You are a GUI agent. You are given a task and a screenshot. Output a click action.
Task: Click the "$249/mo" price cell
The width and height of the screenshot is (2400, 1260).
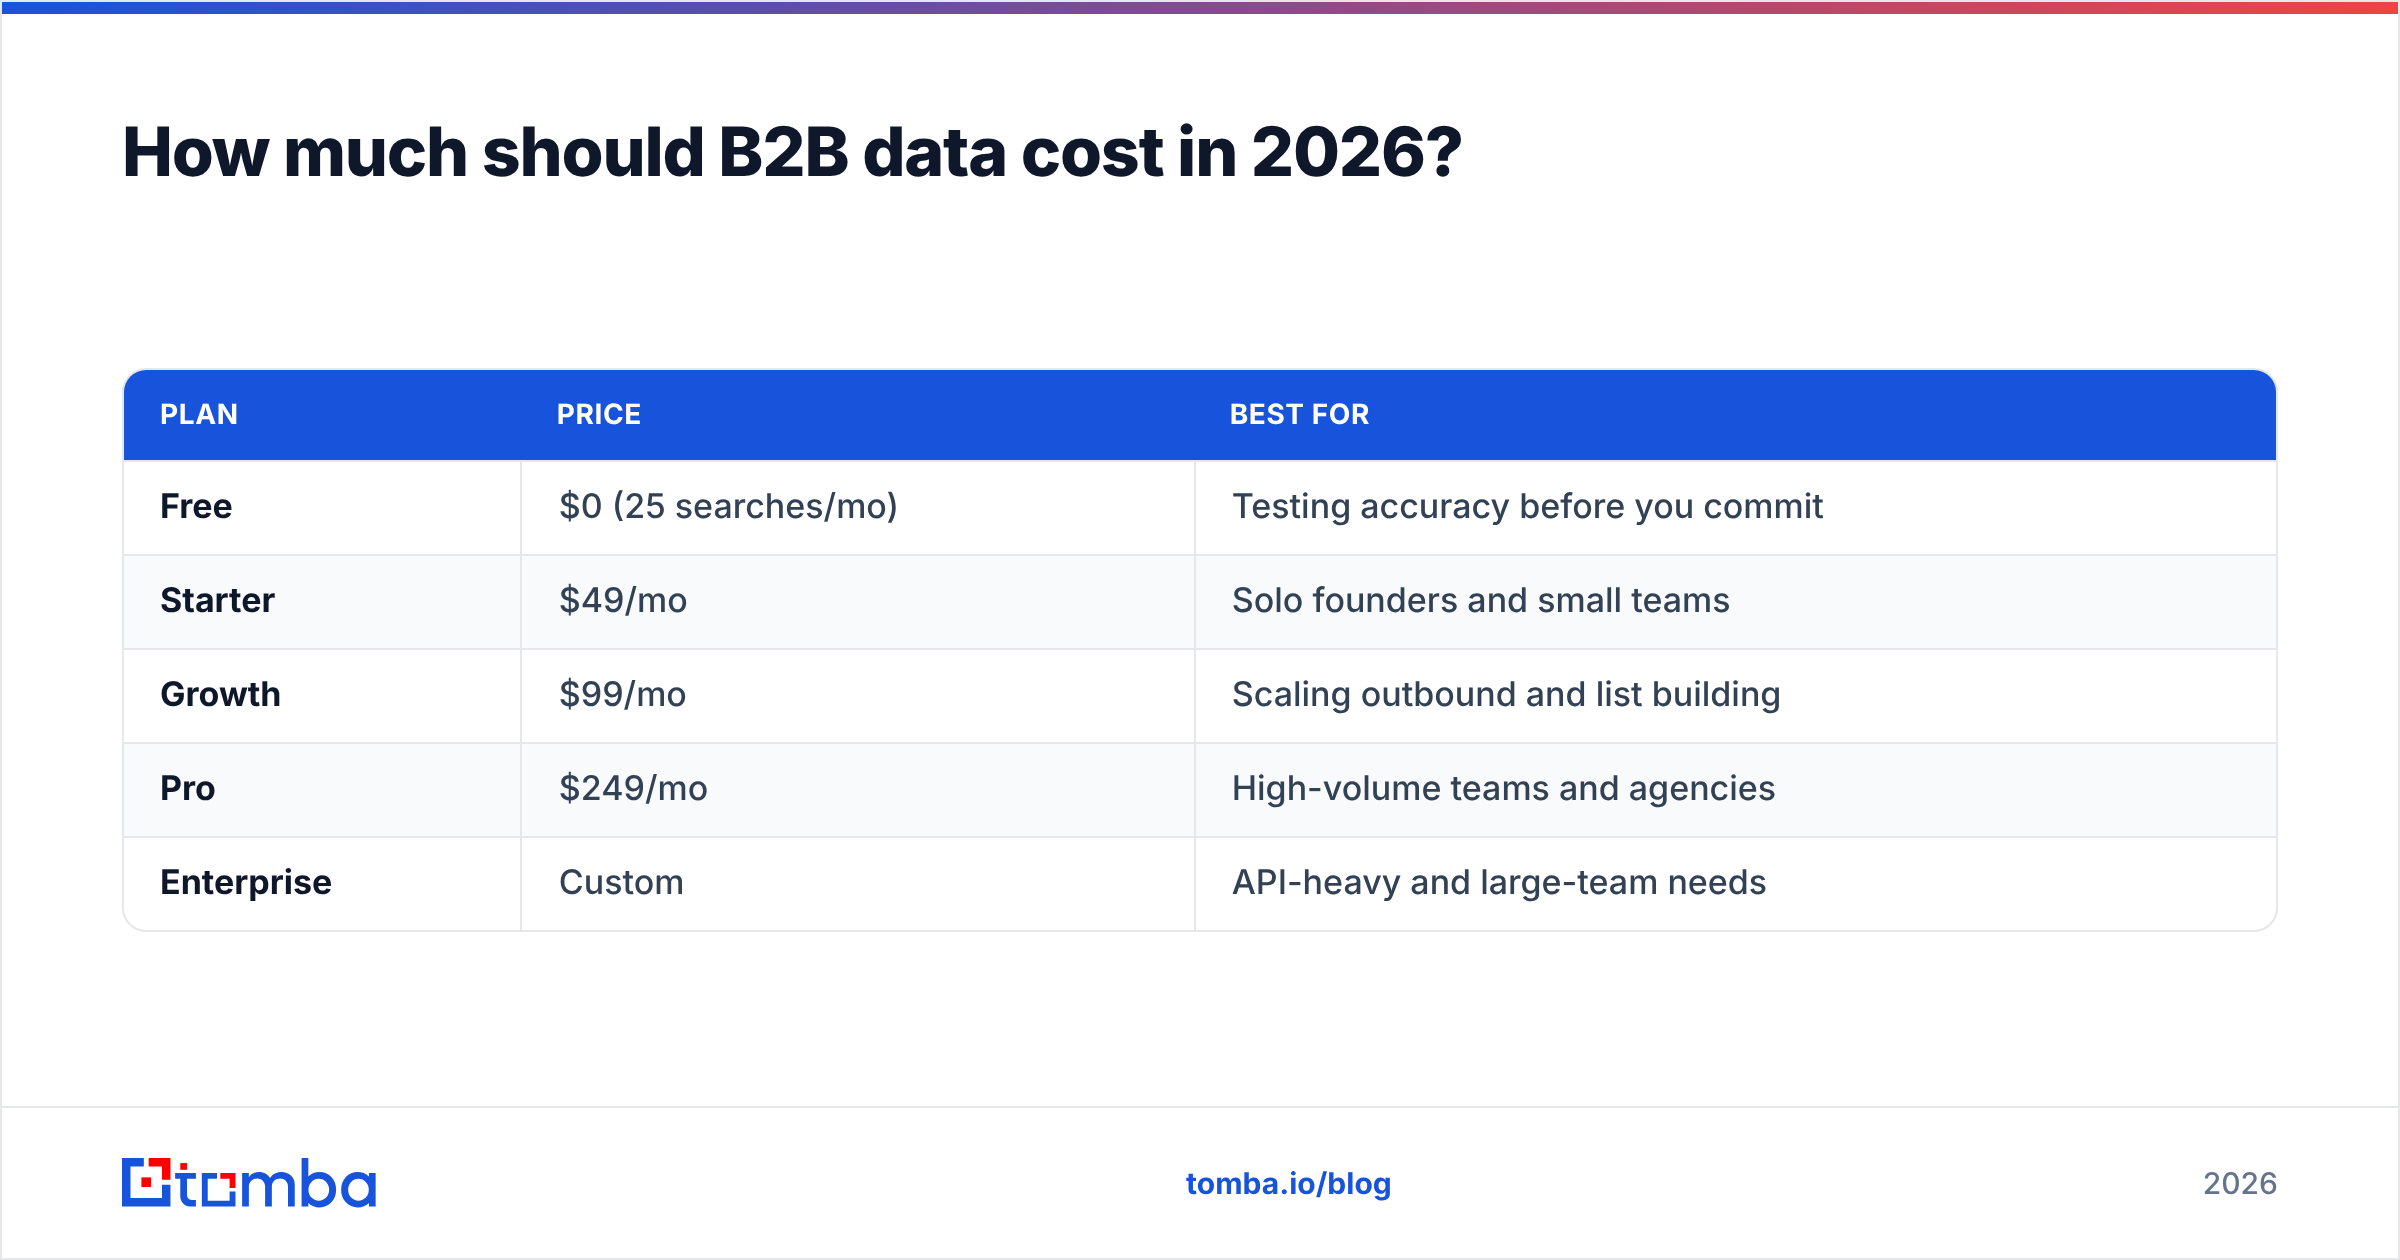tap(858, 789)
